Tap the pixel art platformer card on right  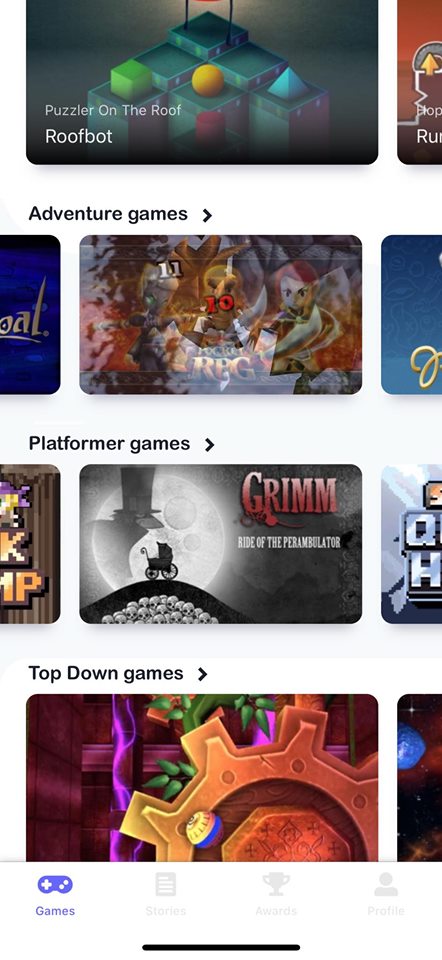tap(411, 544)
